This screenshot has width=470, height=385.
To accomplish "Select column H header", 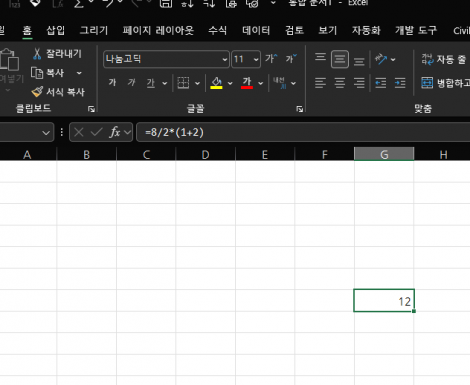I will (443, 154).
